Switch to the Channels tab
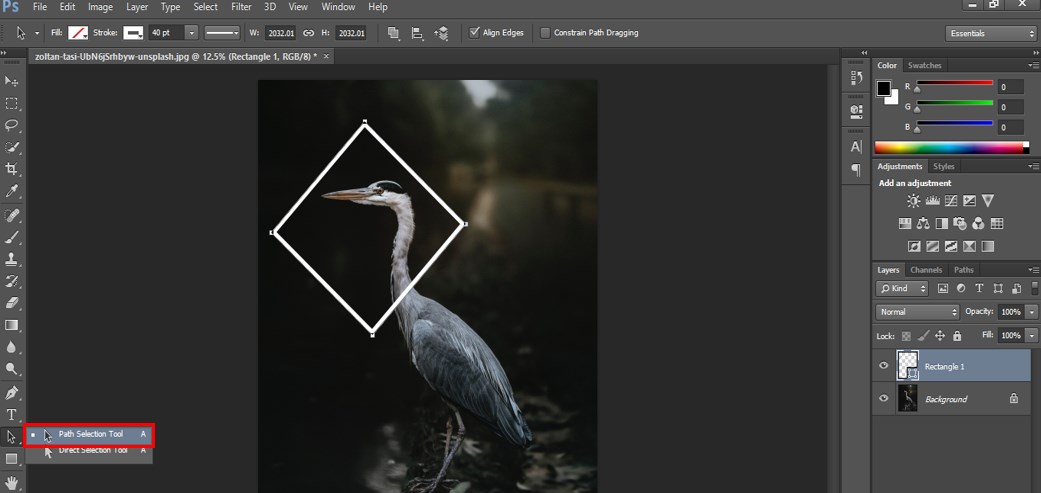This screenshot has width=1041, height=493. point(926,270)
